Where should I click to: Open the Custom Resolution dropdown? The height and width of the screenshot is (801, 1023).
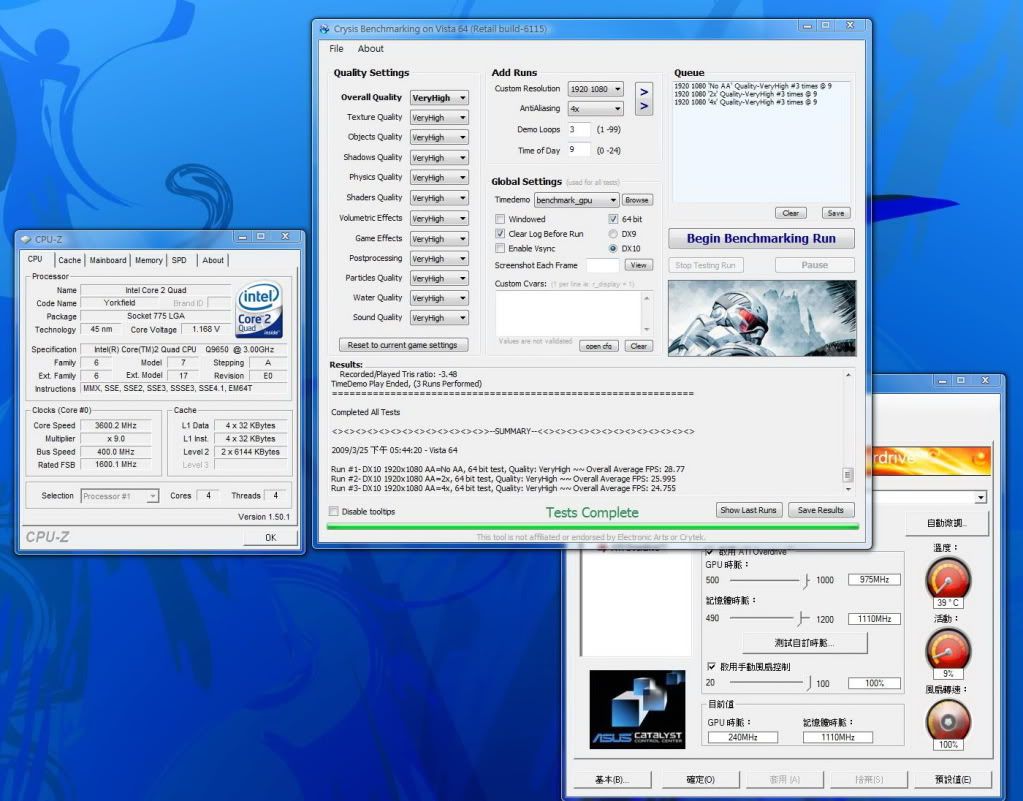click(595, 89)
